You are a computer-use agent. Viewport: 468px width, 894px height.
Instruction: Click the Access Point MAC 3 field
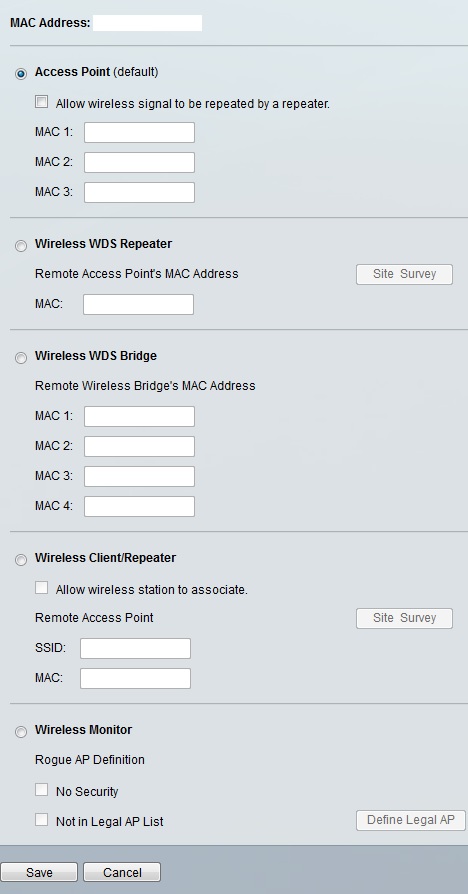[x=140, y=192]
